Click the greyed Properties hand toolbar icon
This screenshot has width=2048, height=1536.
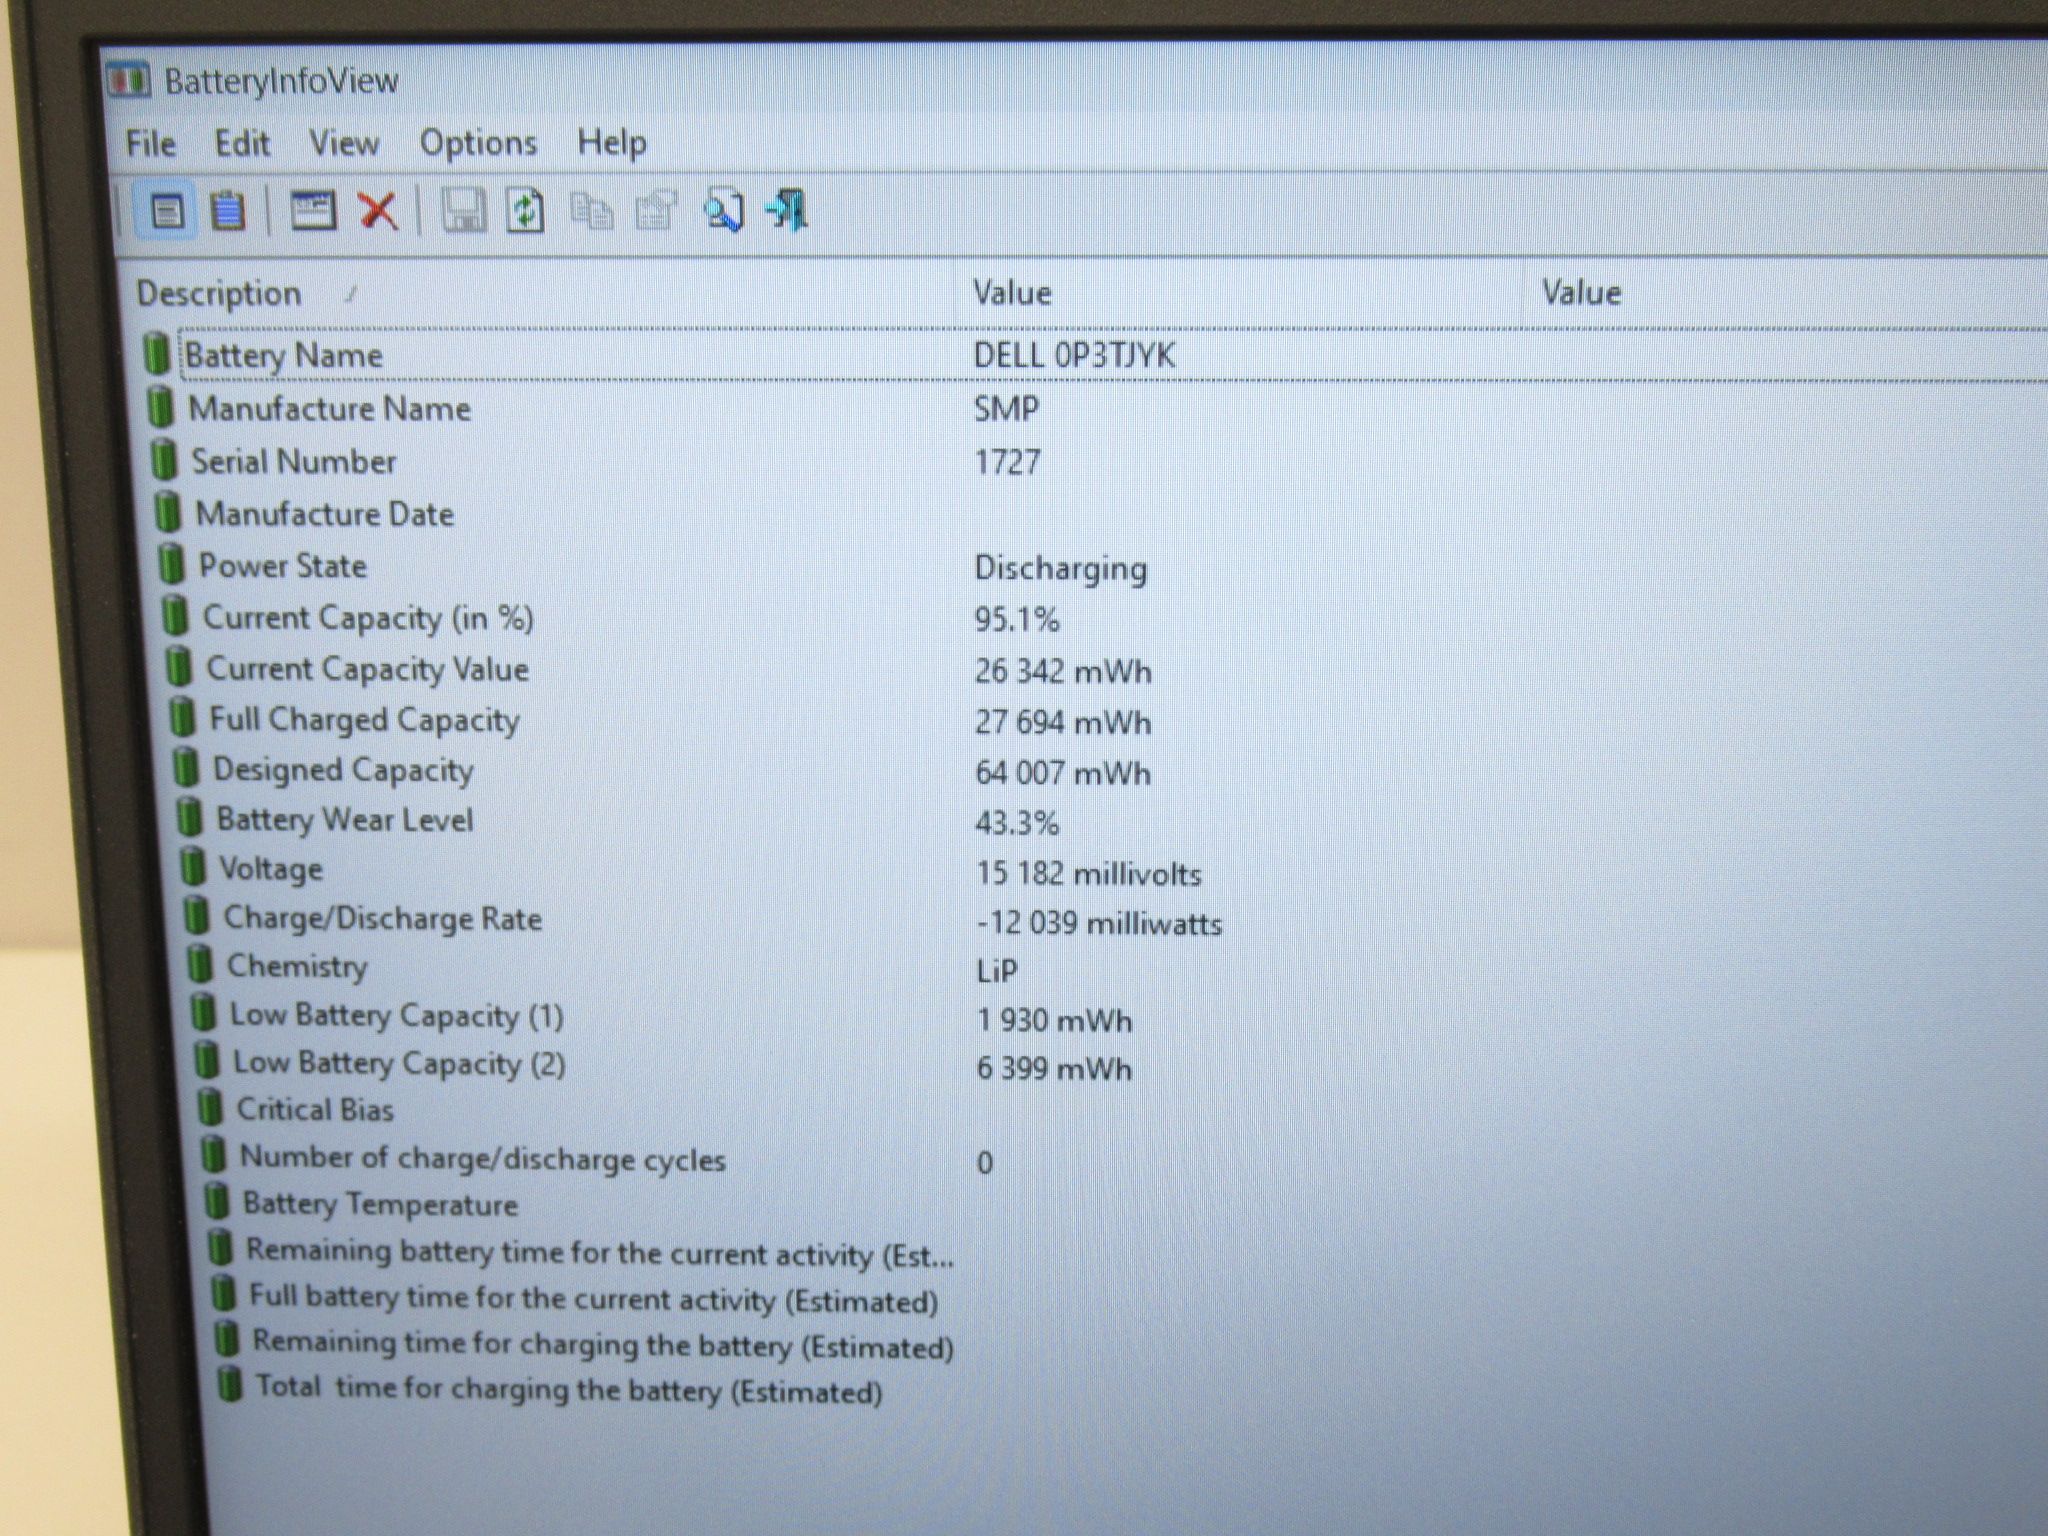pyautogui.click(x=656, y=211)
